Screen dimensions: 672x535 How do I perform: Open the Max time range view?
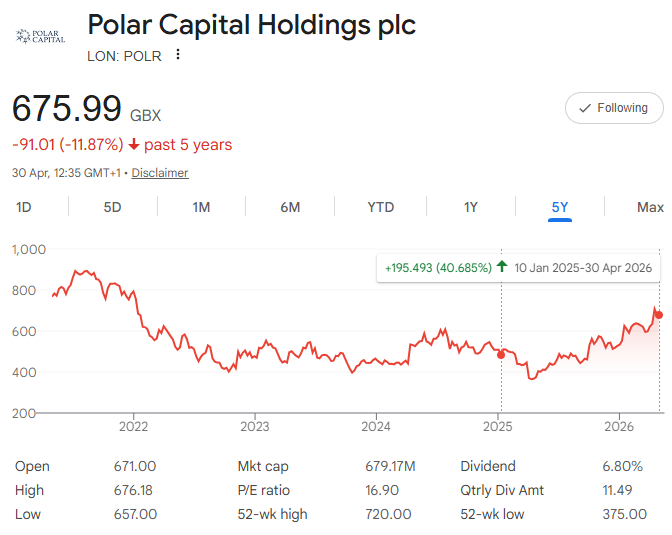pyautogui.click(x=650, y=207)
